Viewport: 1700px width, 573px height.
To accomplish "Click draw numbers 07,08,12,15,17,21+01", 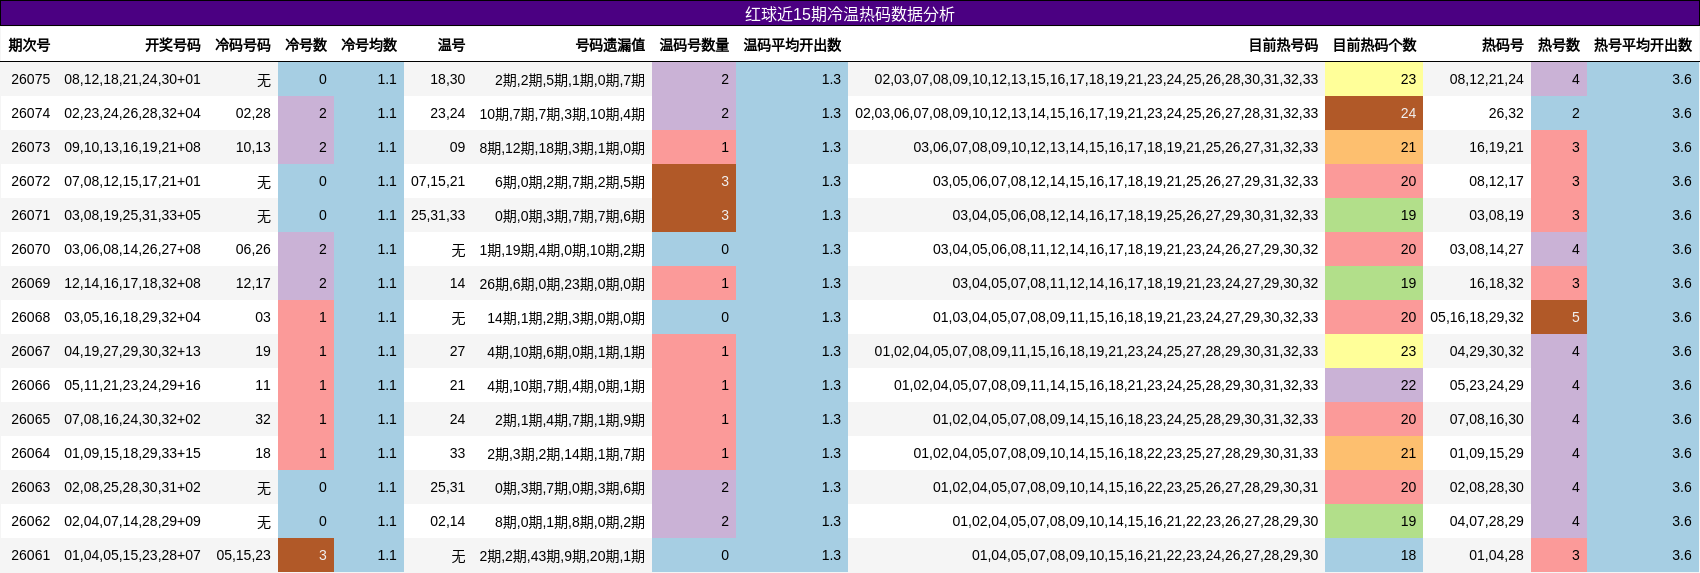I will (x=132, y=181).
